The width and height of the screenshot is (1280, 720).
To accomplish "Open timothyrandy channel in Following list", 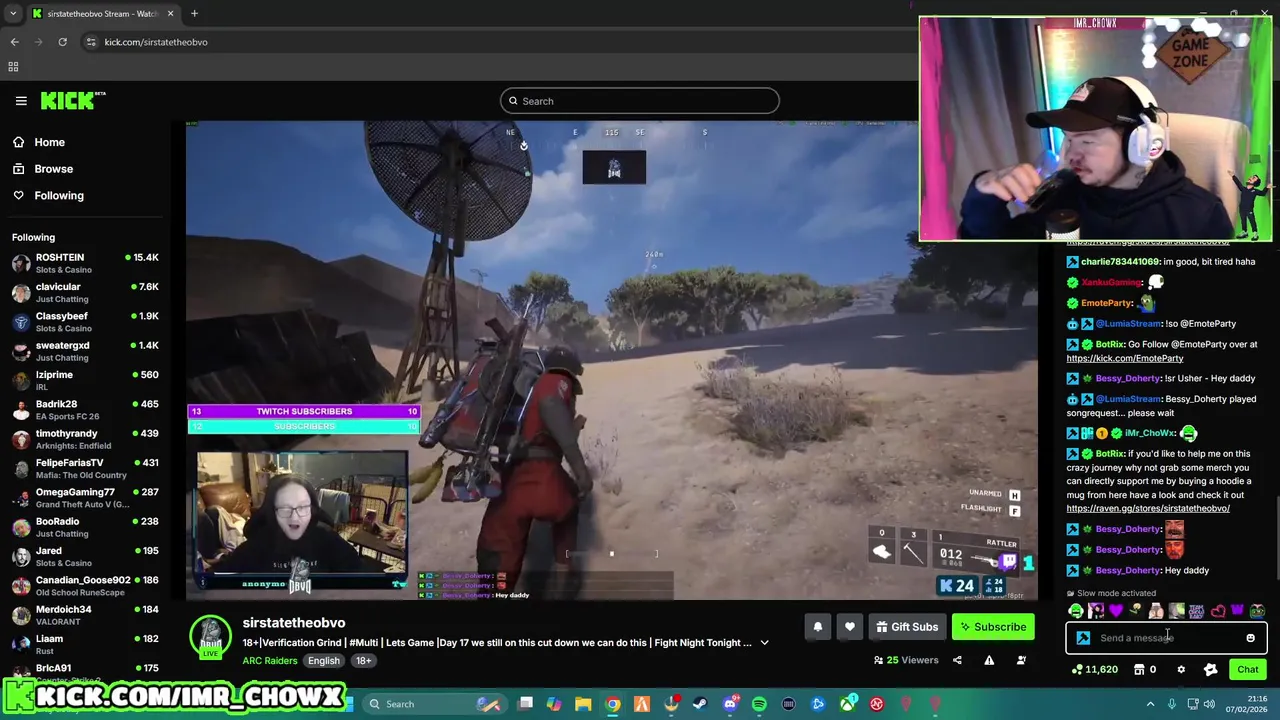I will click(x=86, y=439).
